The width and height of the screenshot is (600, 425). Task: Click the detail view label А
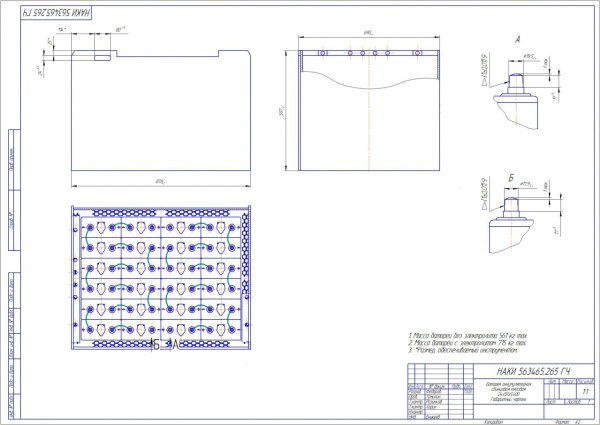click(516, 40)
